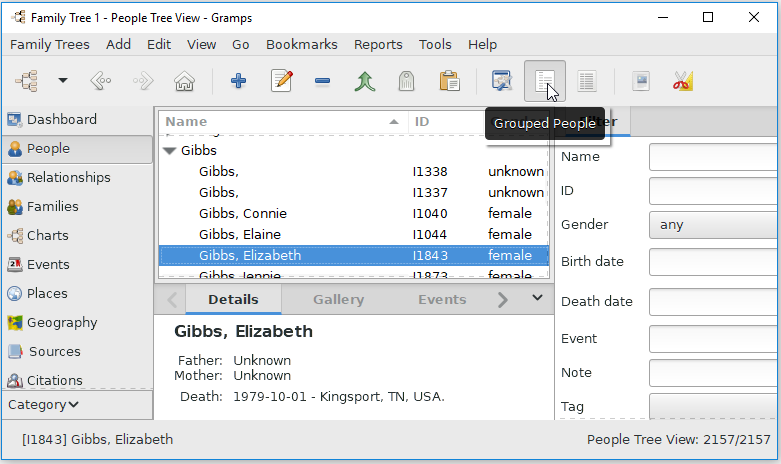The height and width of the screenshot is (464, 781).
Task: Remove selected person with minus icon
Action: 322,81
